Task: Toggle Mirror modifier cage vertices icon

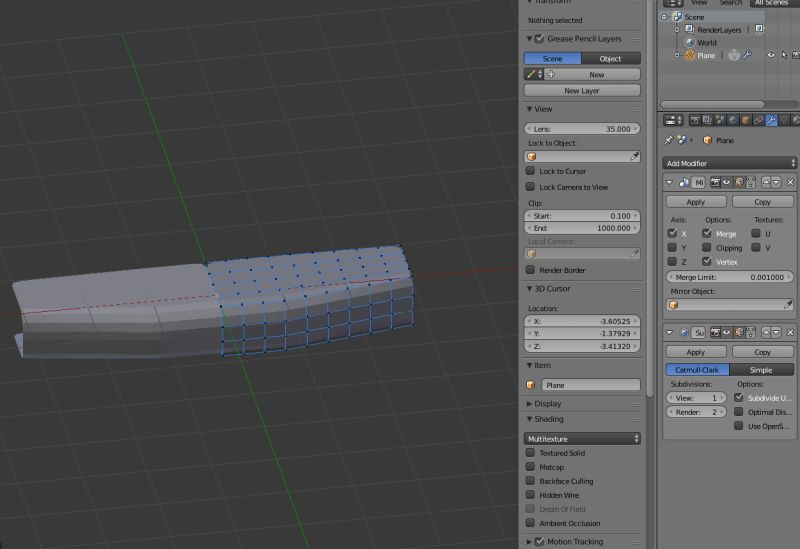Action: (750, 182)
